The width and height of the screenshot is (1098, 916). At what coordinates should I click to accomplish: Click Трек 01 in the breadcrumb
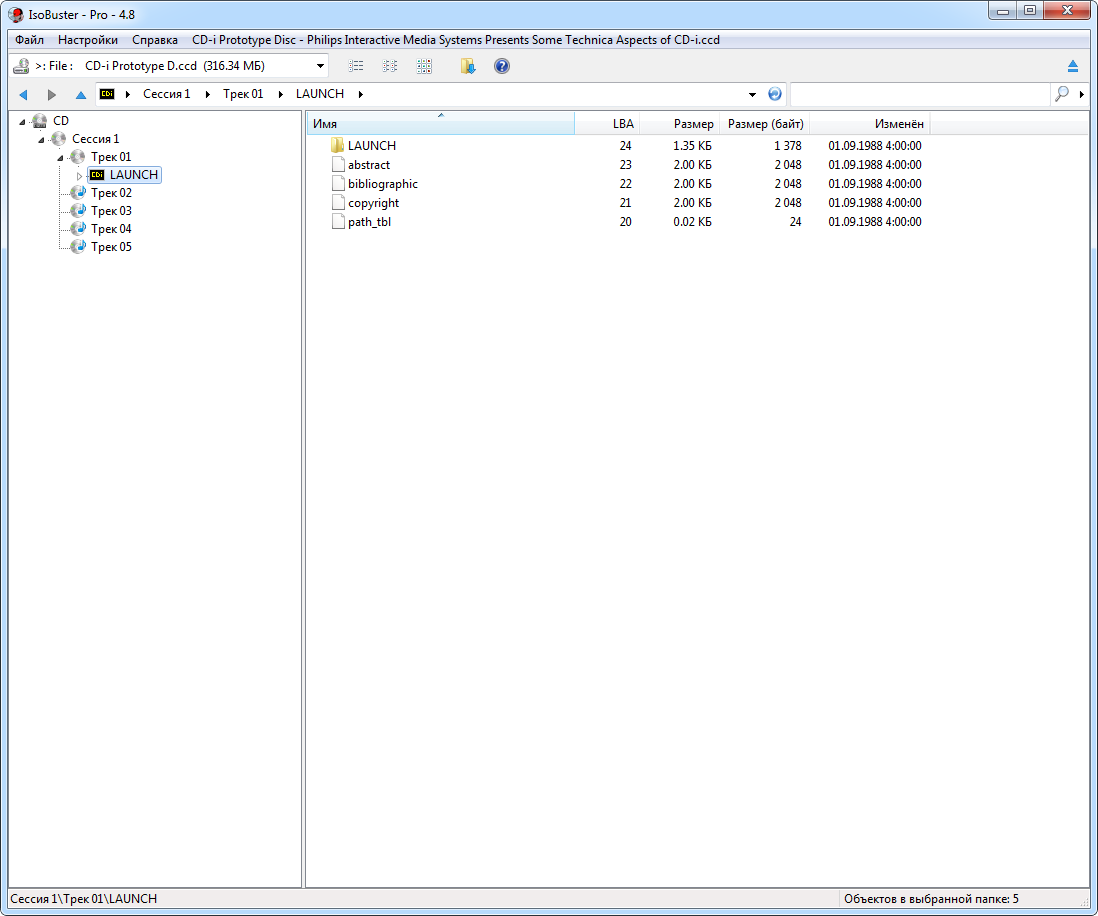click(x=243, y=94)
